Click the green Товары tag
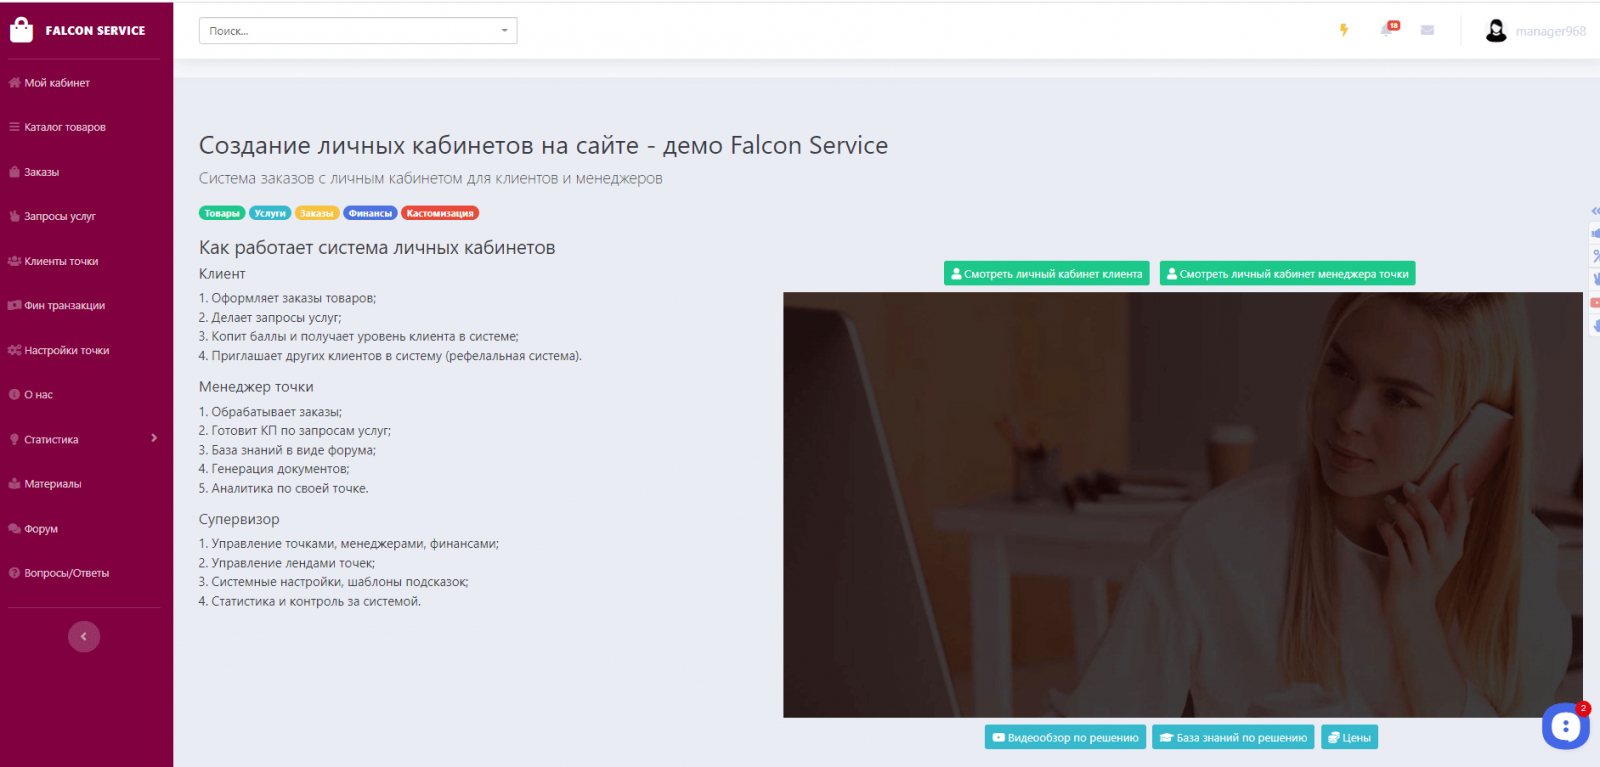Viewport: 1600px width, 767px height. point(222,213)
